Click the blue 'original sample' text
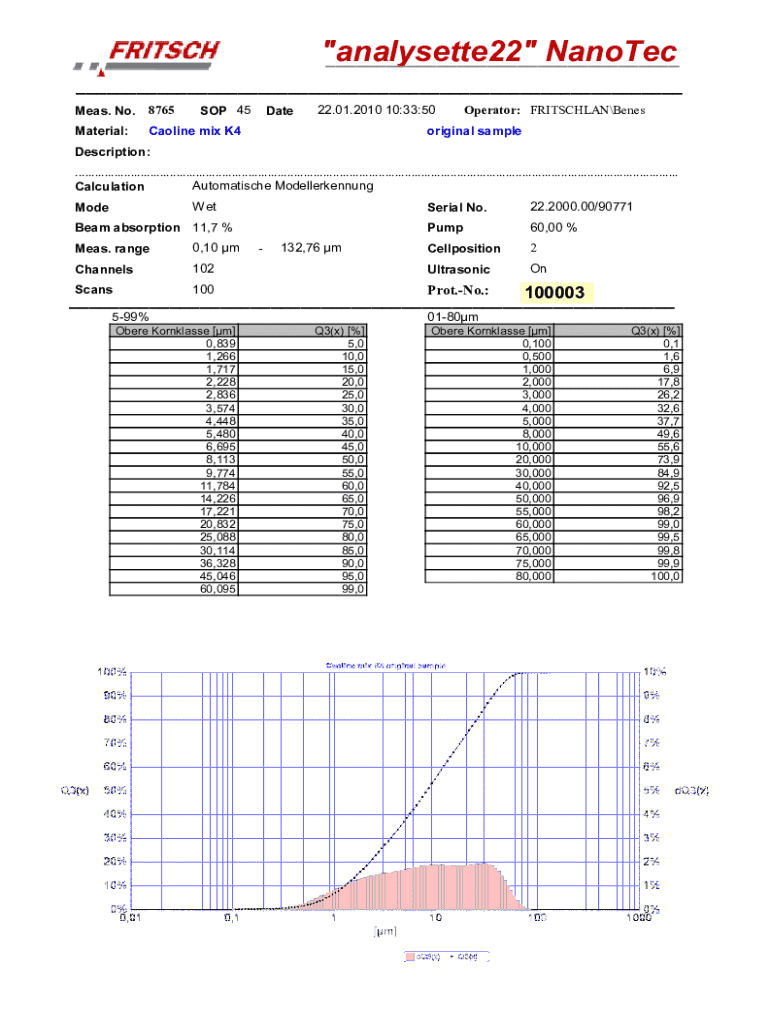This screenshot has width=770, height=1024. click(x=473, y=131)
